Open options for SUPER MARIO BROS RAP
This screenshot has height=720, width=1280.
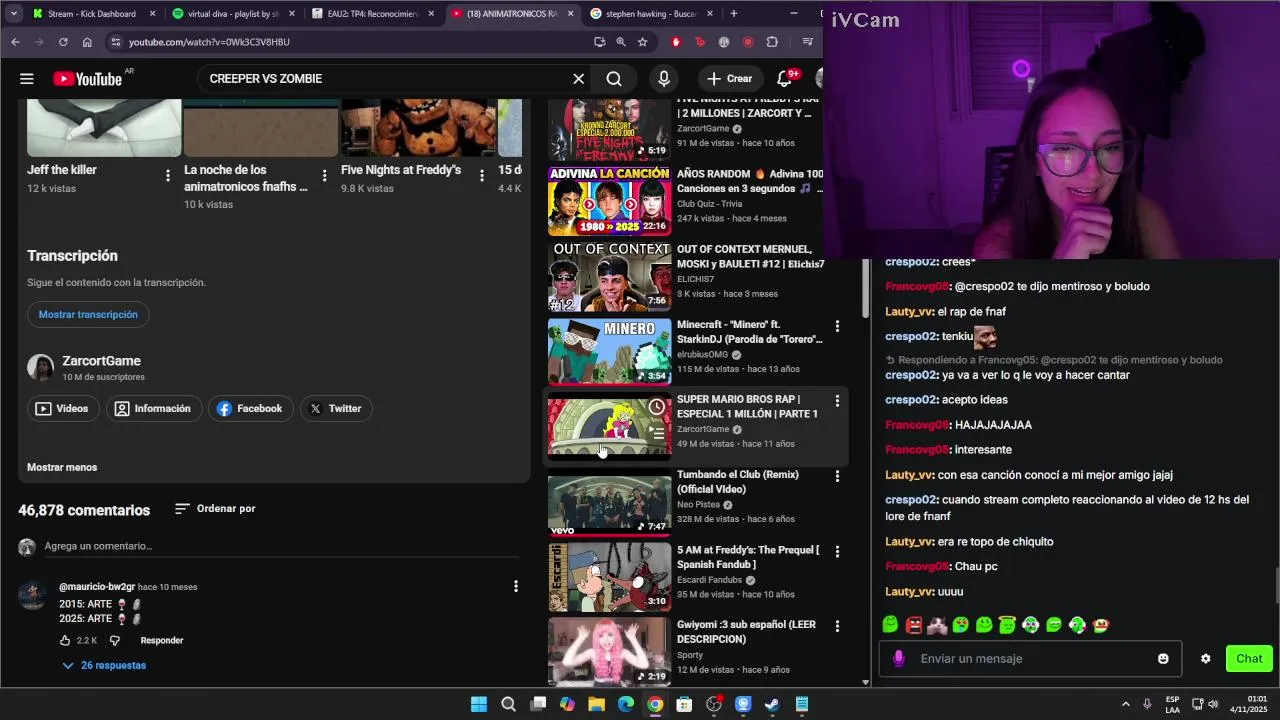(x=837, y=401)
